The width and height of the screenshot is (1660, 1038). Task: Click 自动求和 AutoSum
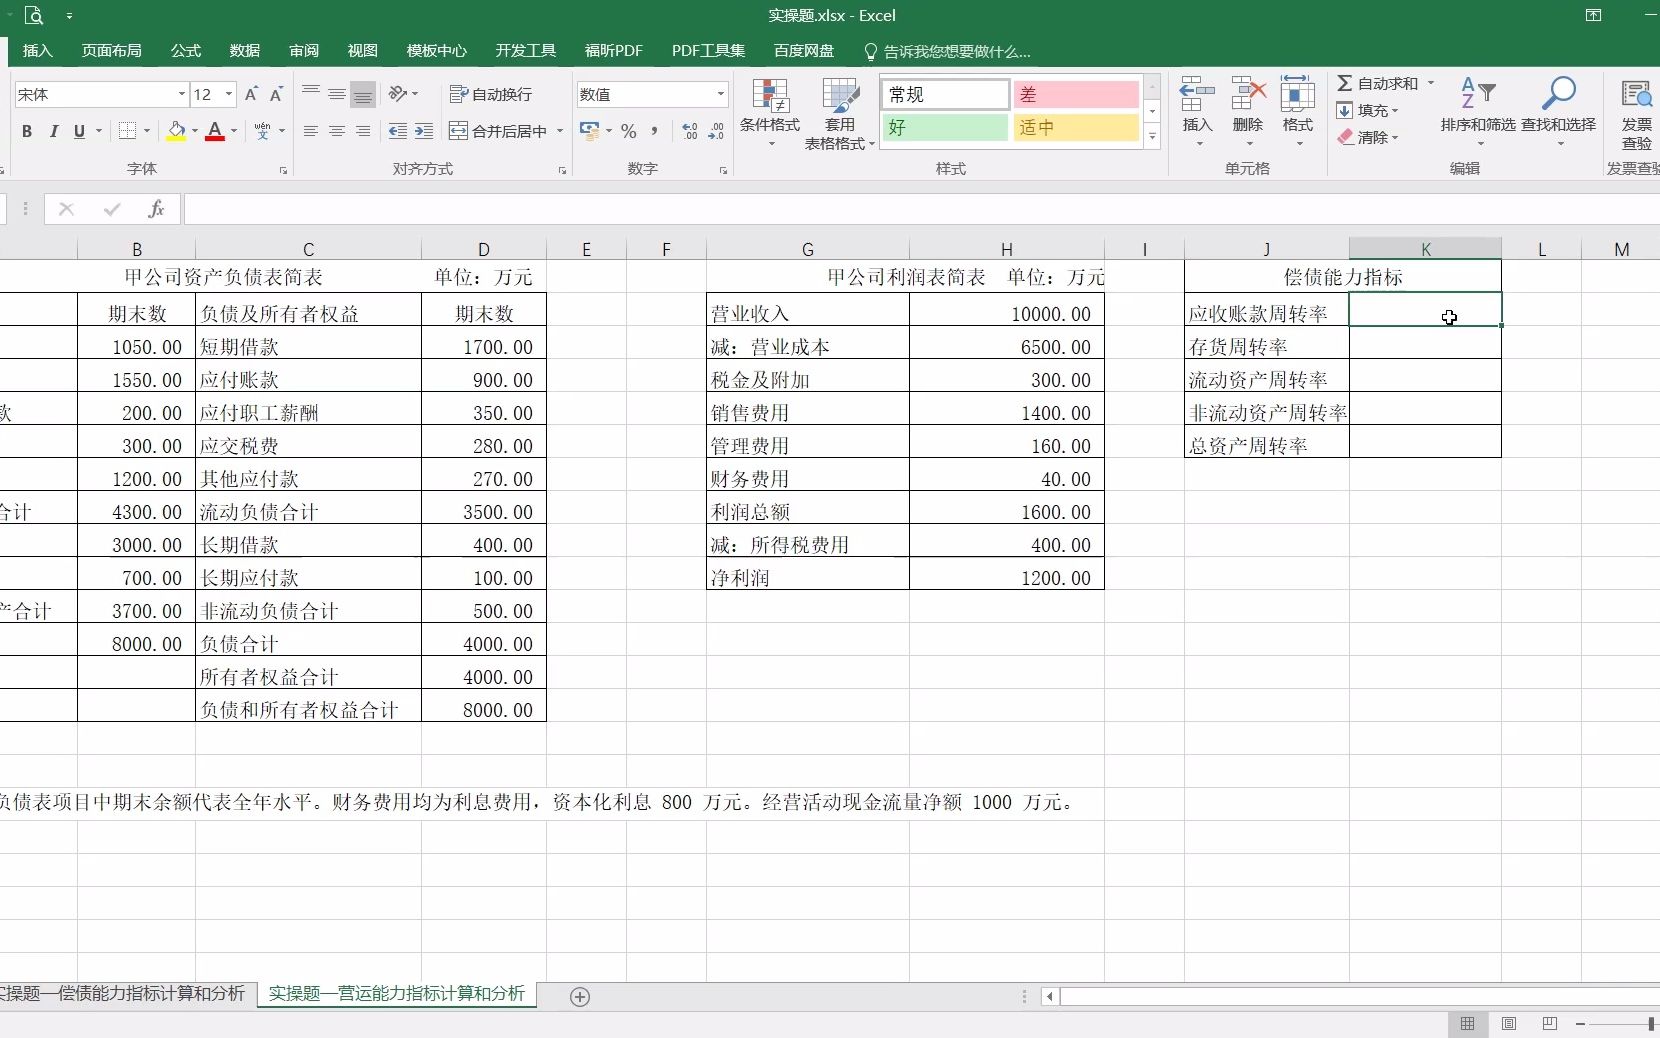click(1378, 83)
